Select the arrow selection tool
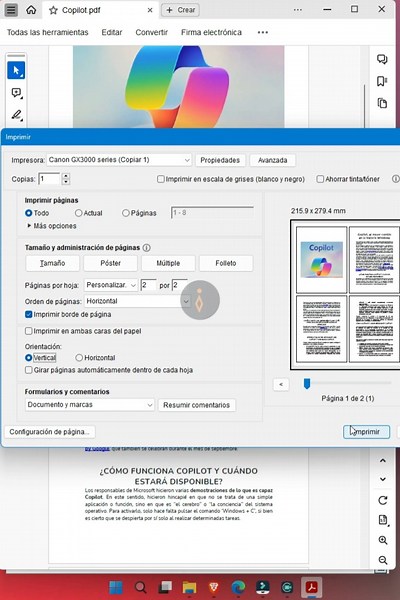The image size is (400, 600). click(x=16, y=70)
